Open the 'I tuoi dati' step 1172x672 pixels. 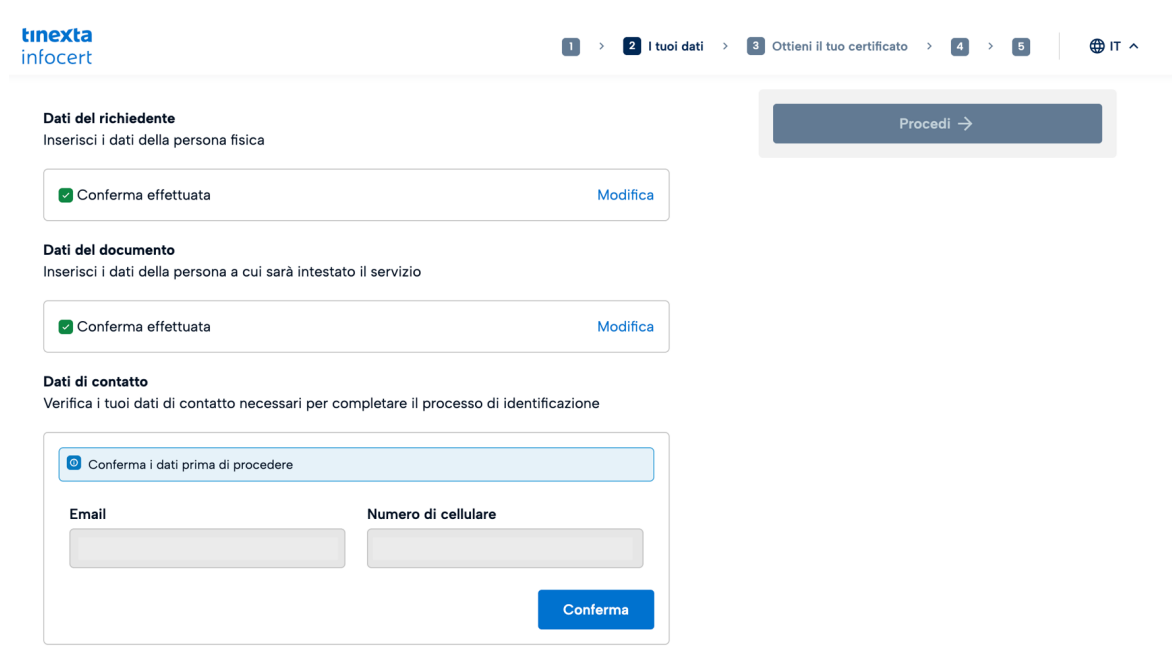tap(675, 46)
